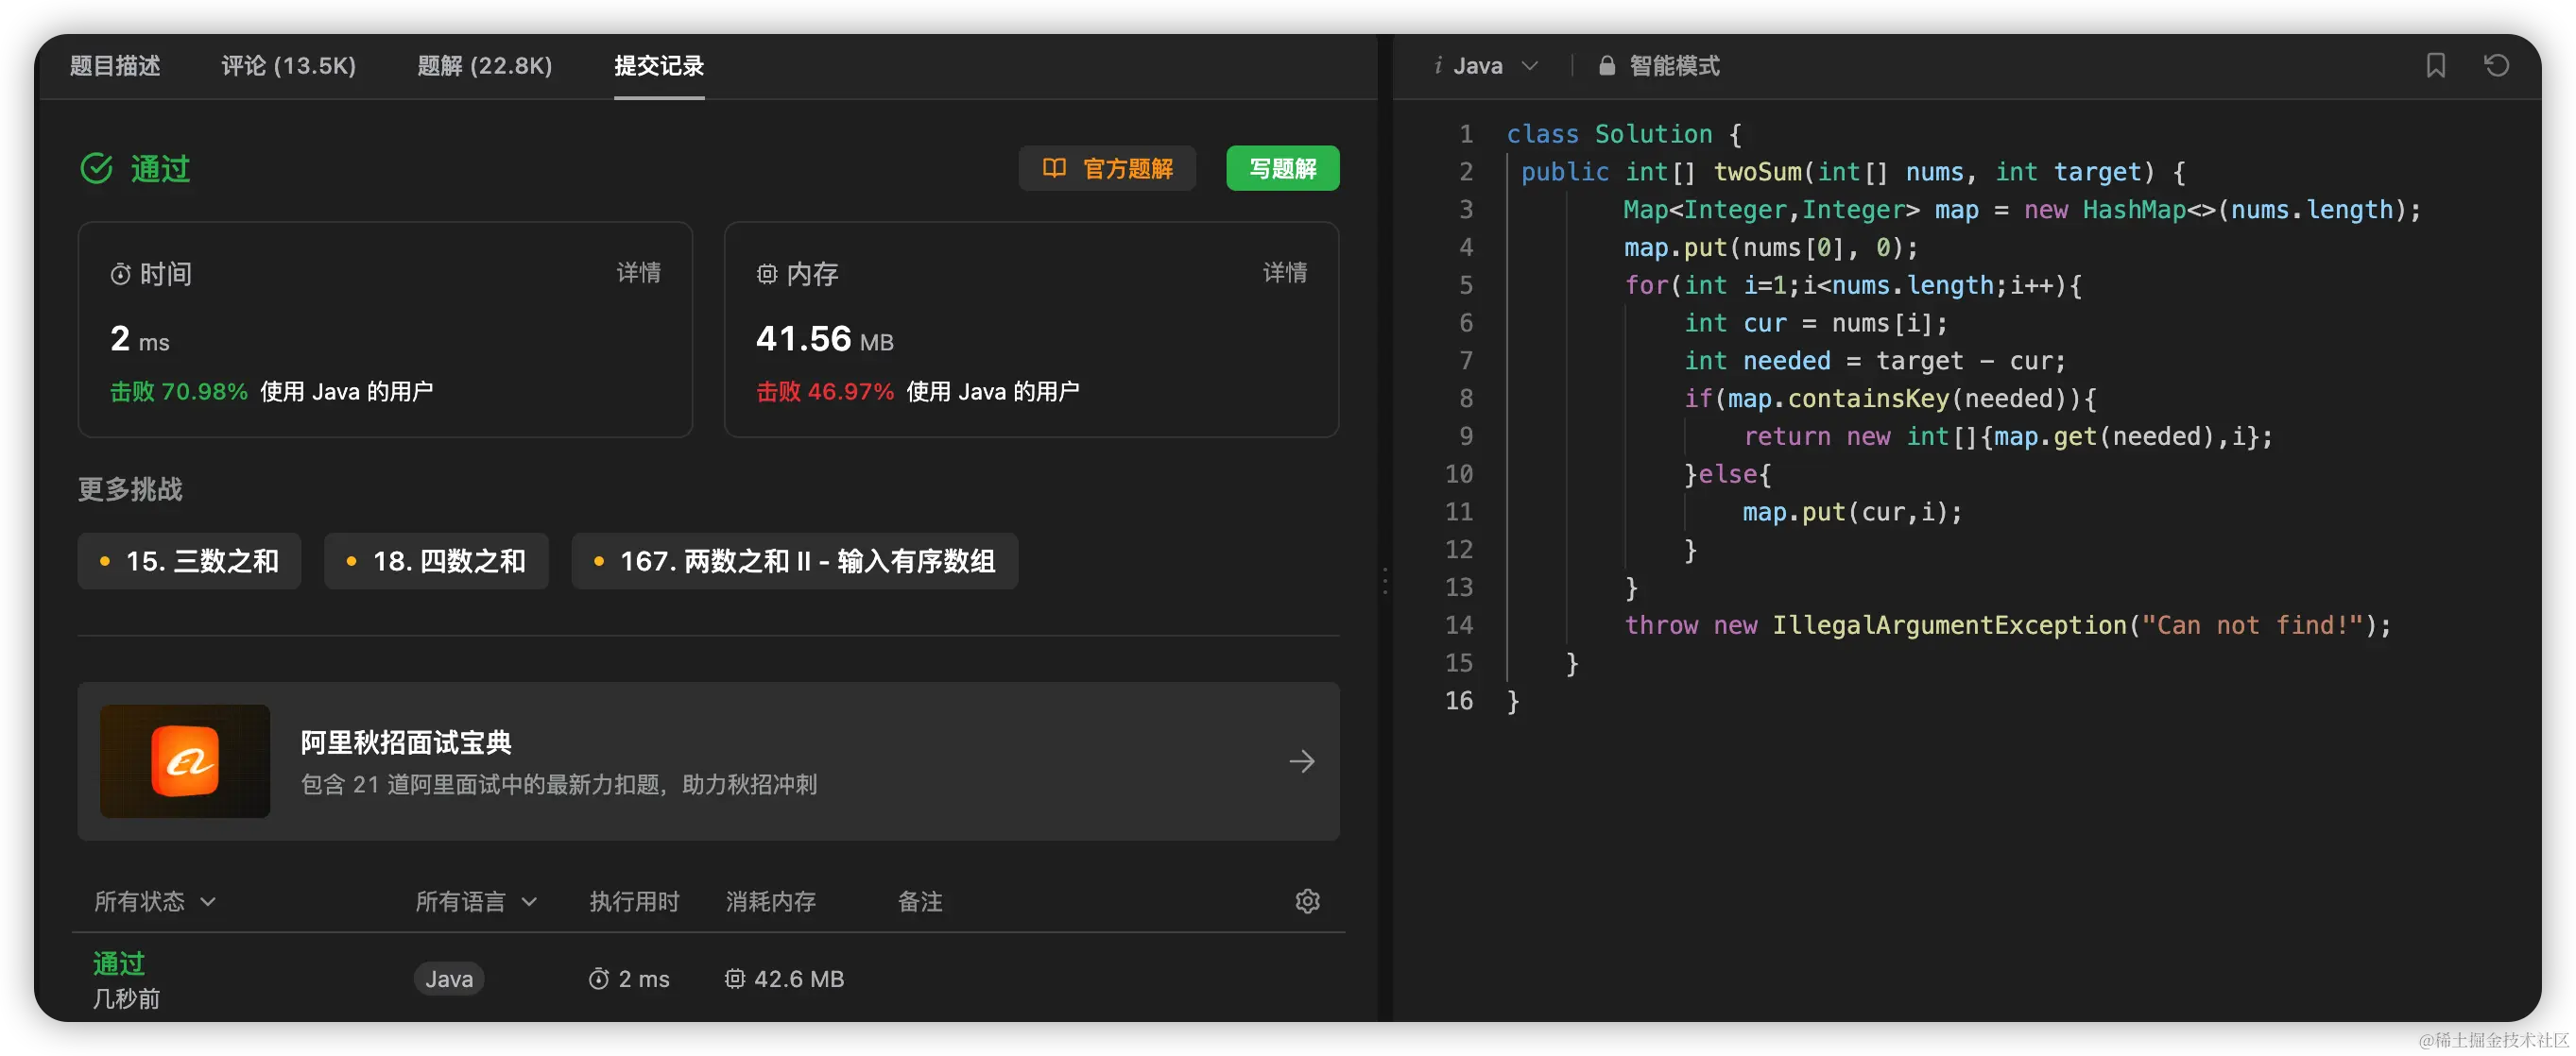The image size is (2576, 1056).
Task: Open the 所有语言 language filter dropdown
Action: tap(476, 901)
